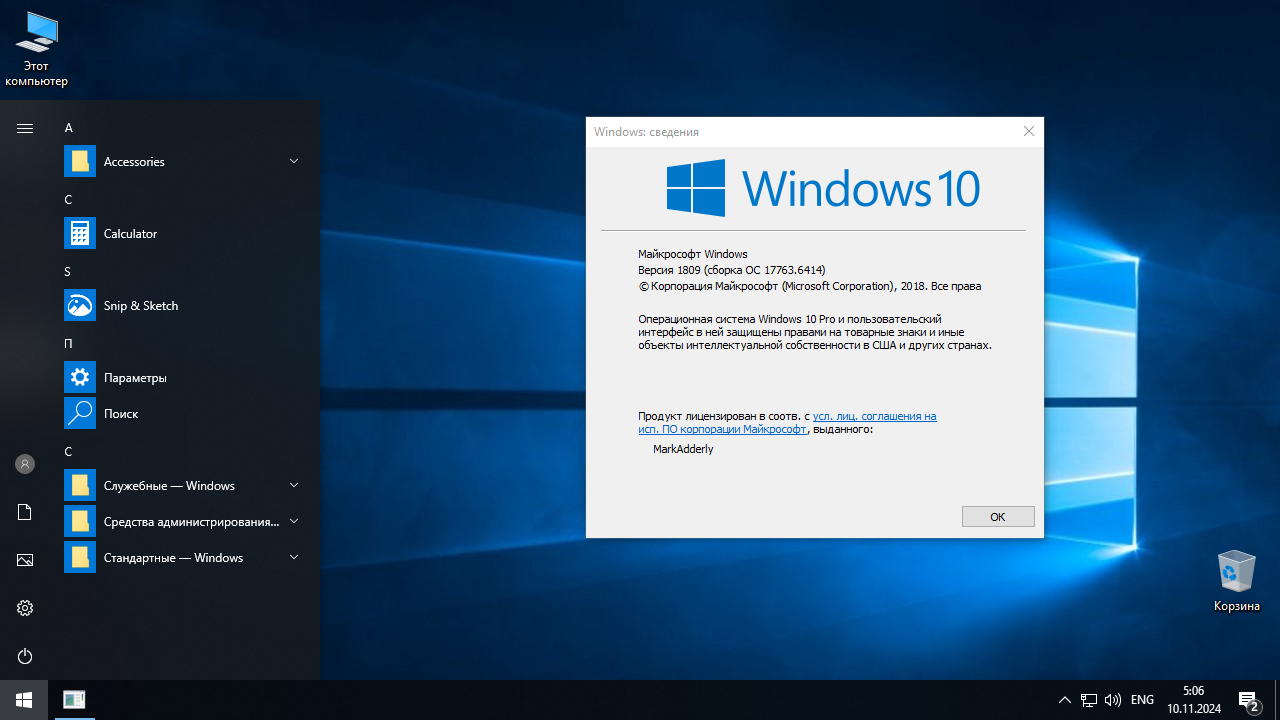Expand Стандартные — Windows chevron
The height and width of the screenshot is (720, 1280).
click(x=294, y=557)
